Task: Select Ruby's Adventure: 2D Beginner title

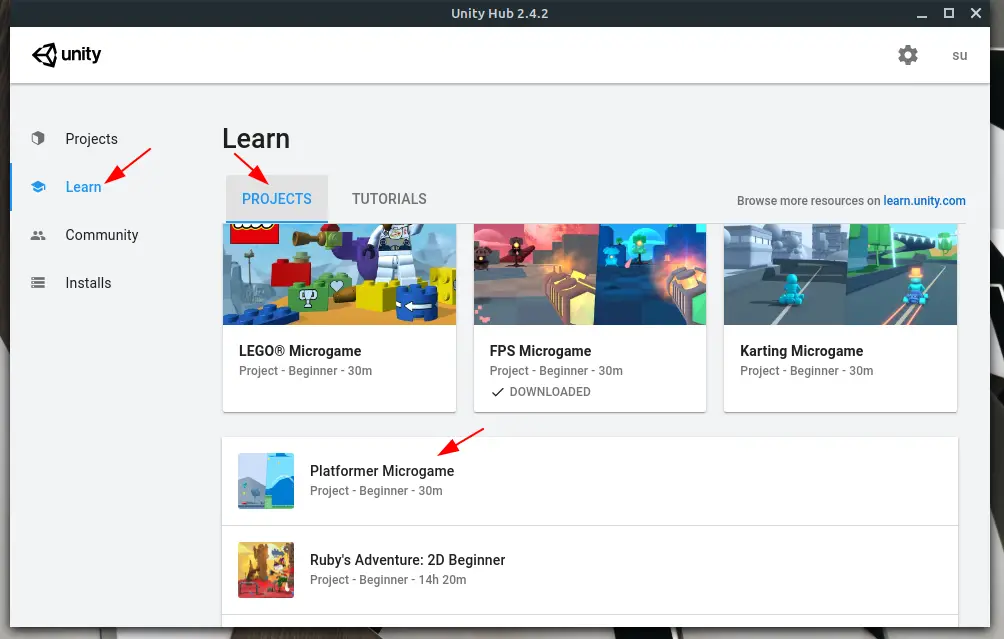Action: (x=407, y=560)
